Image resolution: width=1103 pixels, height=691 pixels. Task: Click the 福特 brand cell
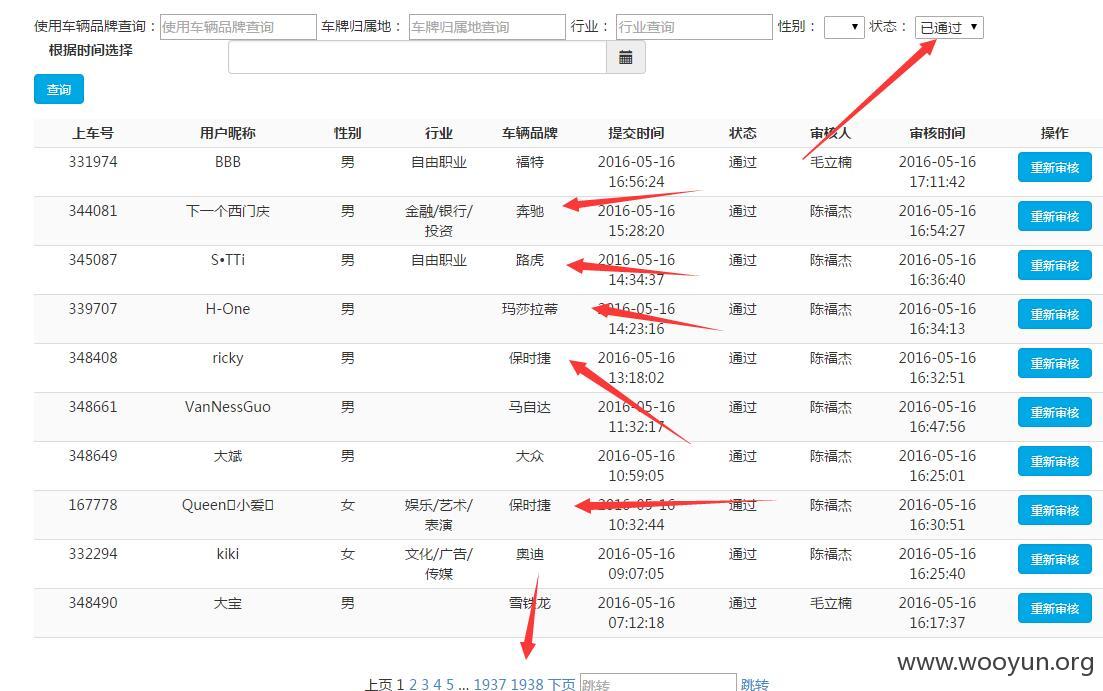530,162
